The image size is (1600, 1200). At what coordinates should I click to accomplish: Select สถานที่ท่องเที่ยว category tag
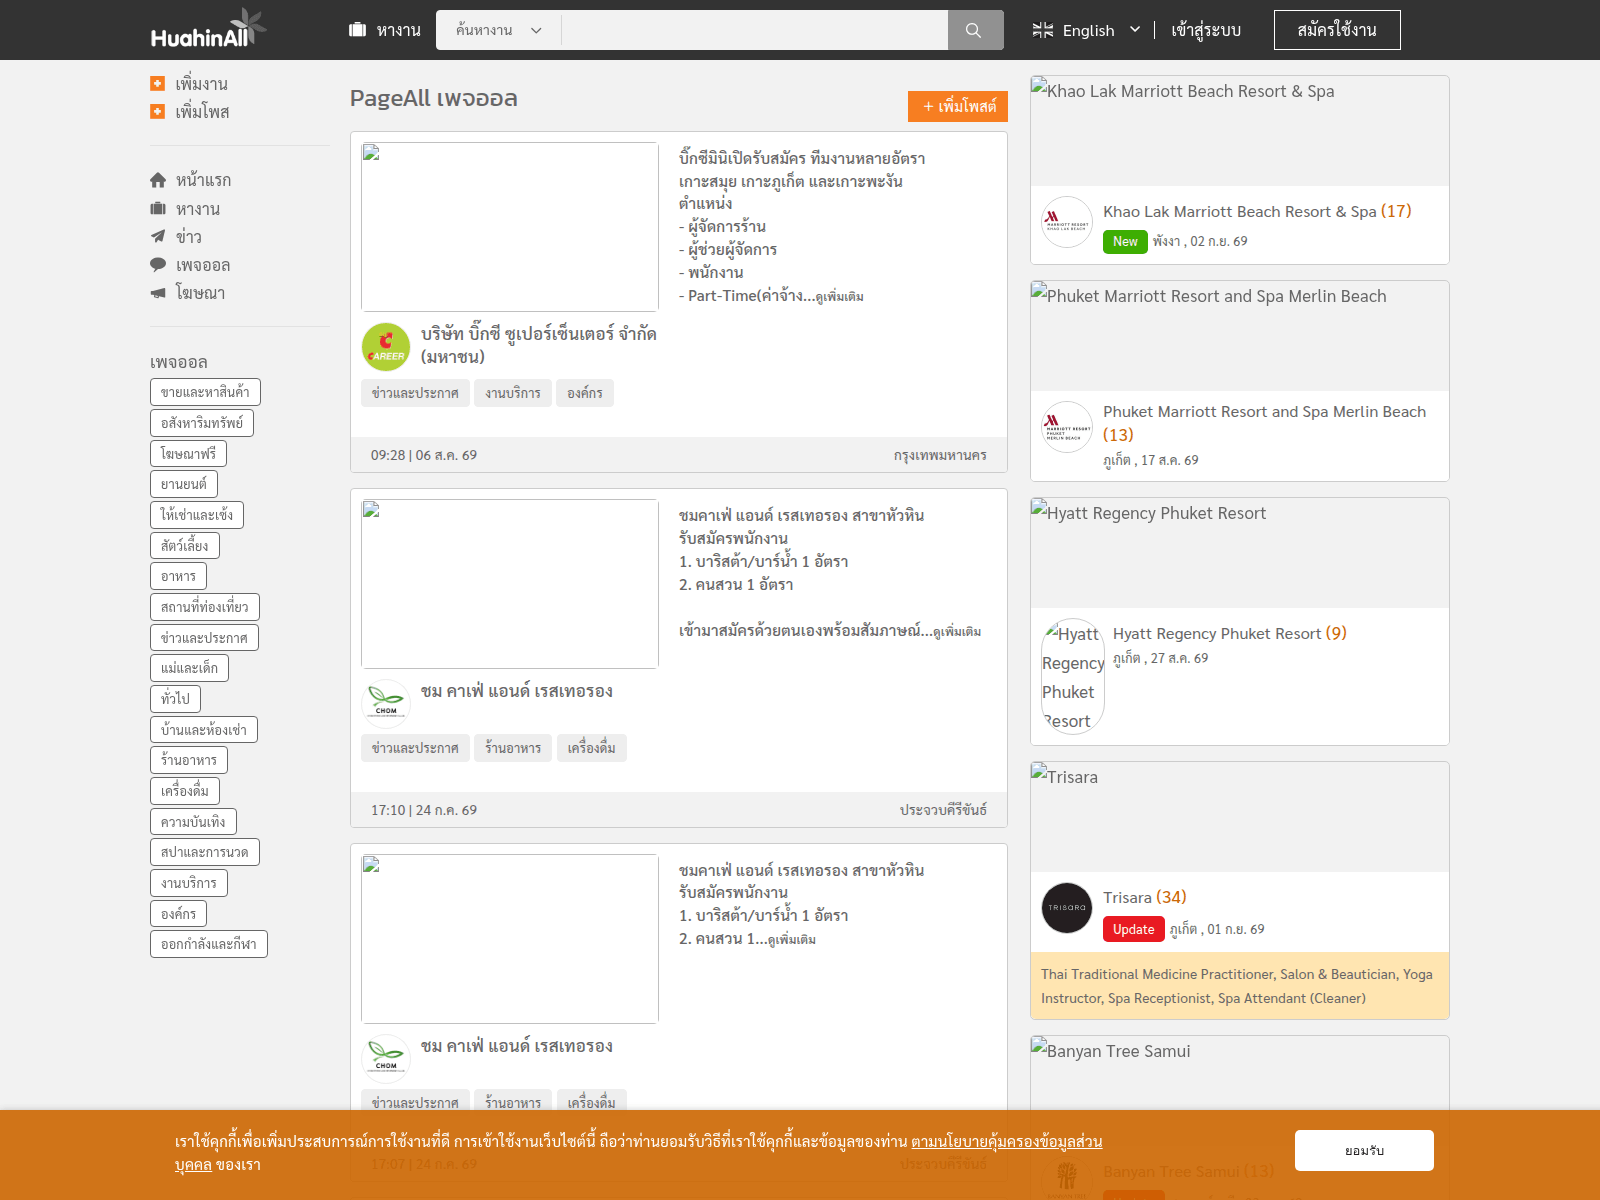(205, 607)
